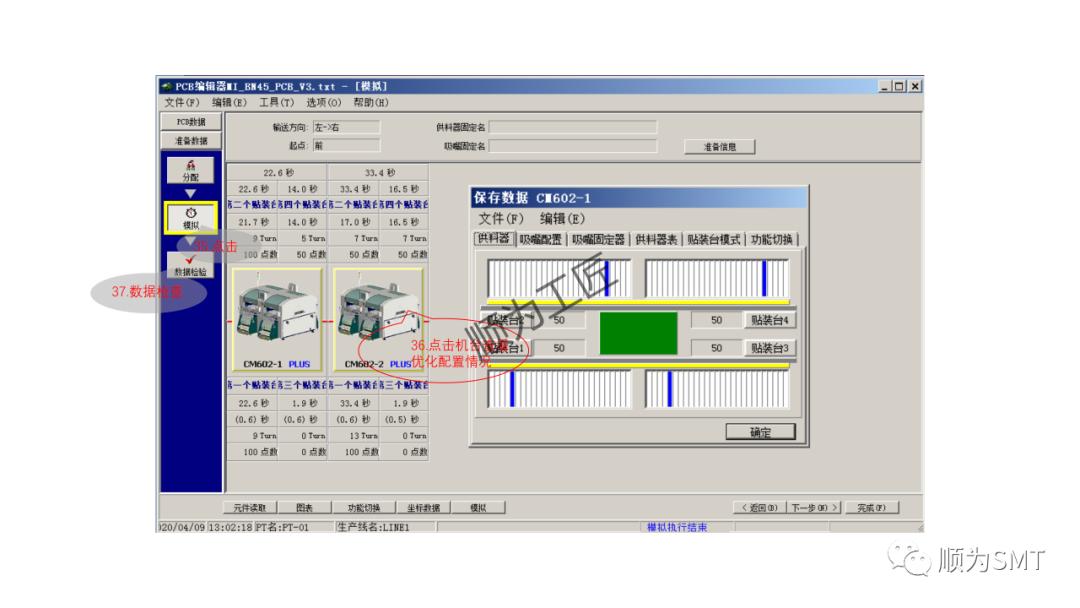The height and width of the screenshot is (608, 1080).
Task: Click the lower-left feeder slot bank
Action: point(559,389)
